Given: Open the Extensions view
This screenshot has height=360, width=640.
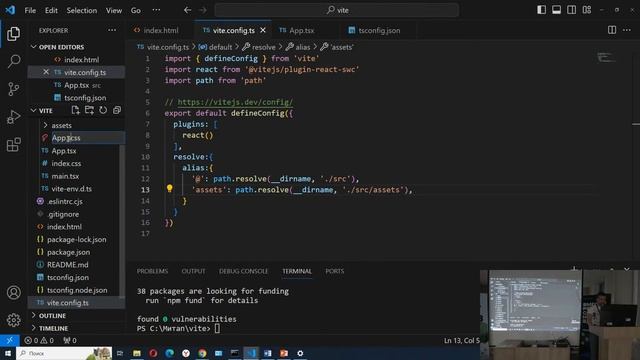Looking at the screenshot, I should (x=13, y=144).
